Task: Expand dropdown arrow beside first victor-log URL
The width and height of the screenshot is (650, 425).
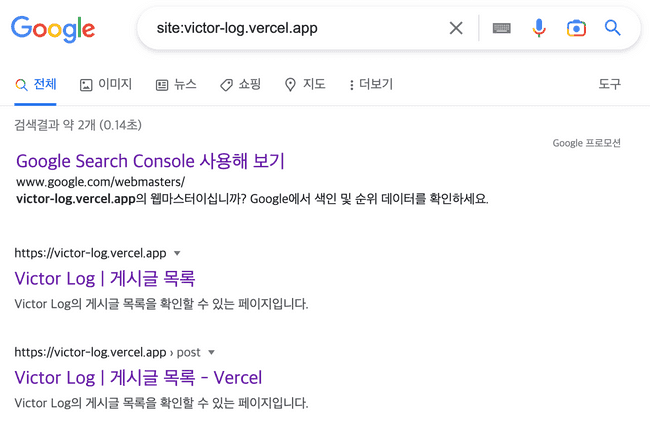Action: point(178,254)
